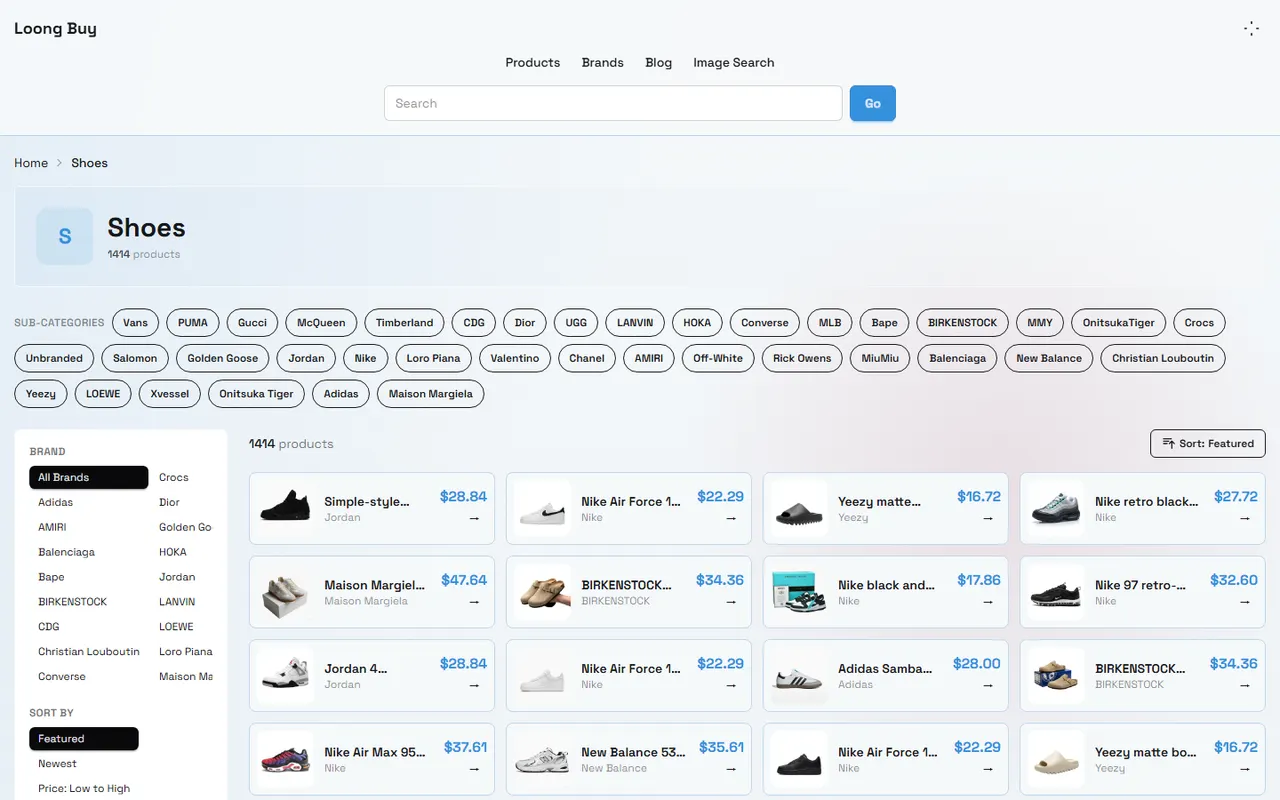
Task: Click the theme toggle sparkle icon
Action: tap(1251, 29)
